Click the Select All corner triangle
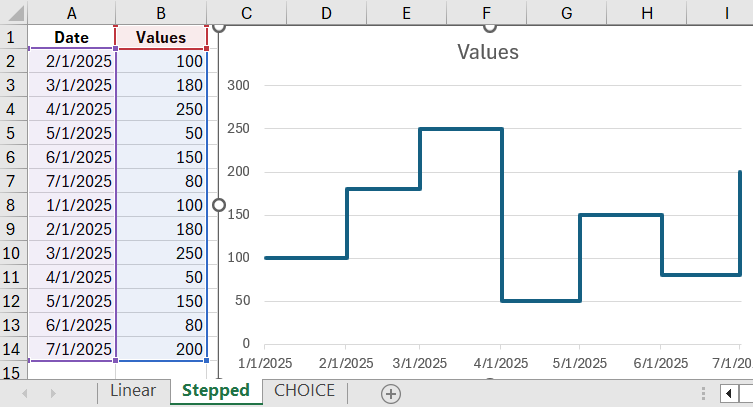 click(15, 13)
